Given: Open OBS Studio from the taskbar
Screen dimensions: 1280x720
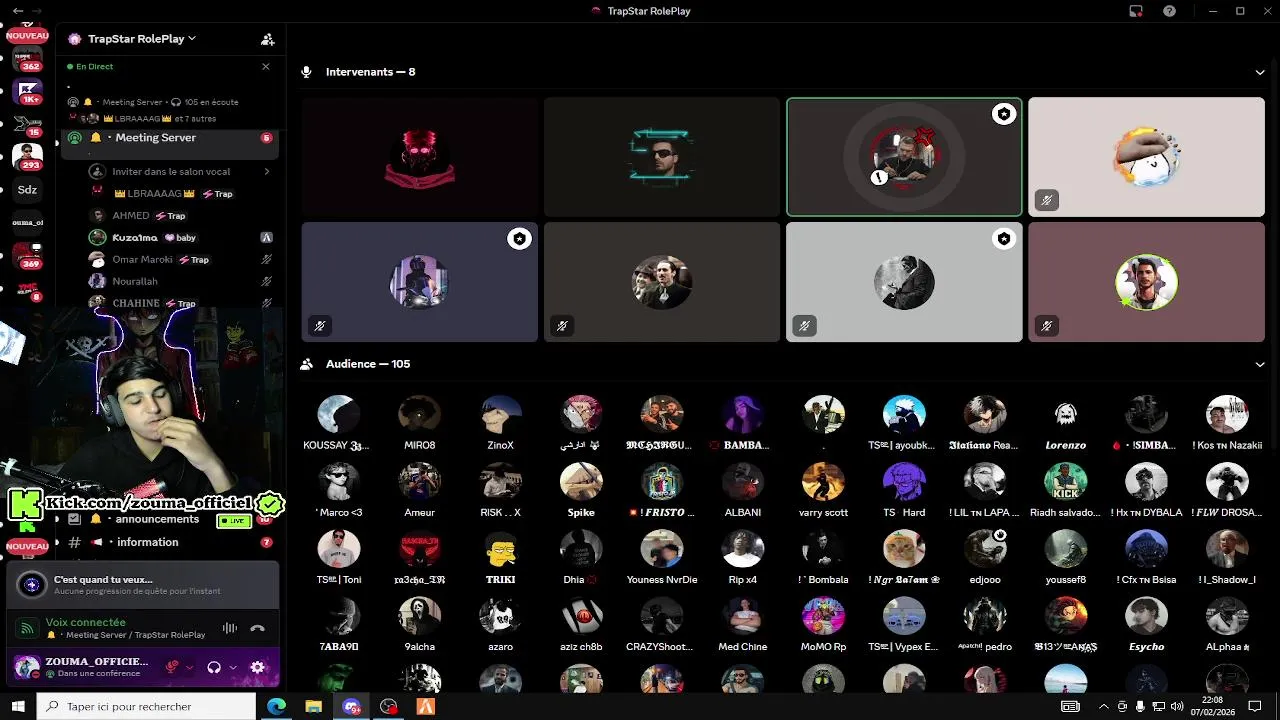Looking at the screenshot, I should (389, 706).
